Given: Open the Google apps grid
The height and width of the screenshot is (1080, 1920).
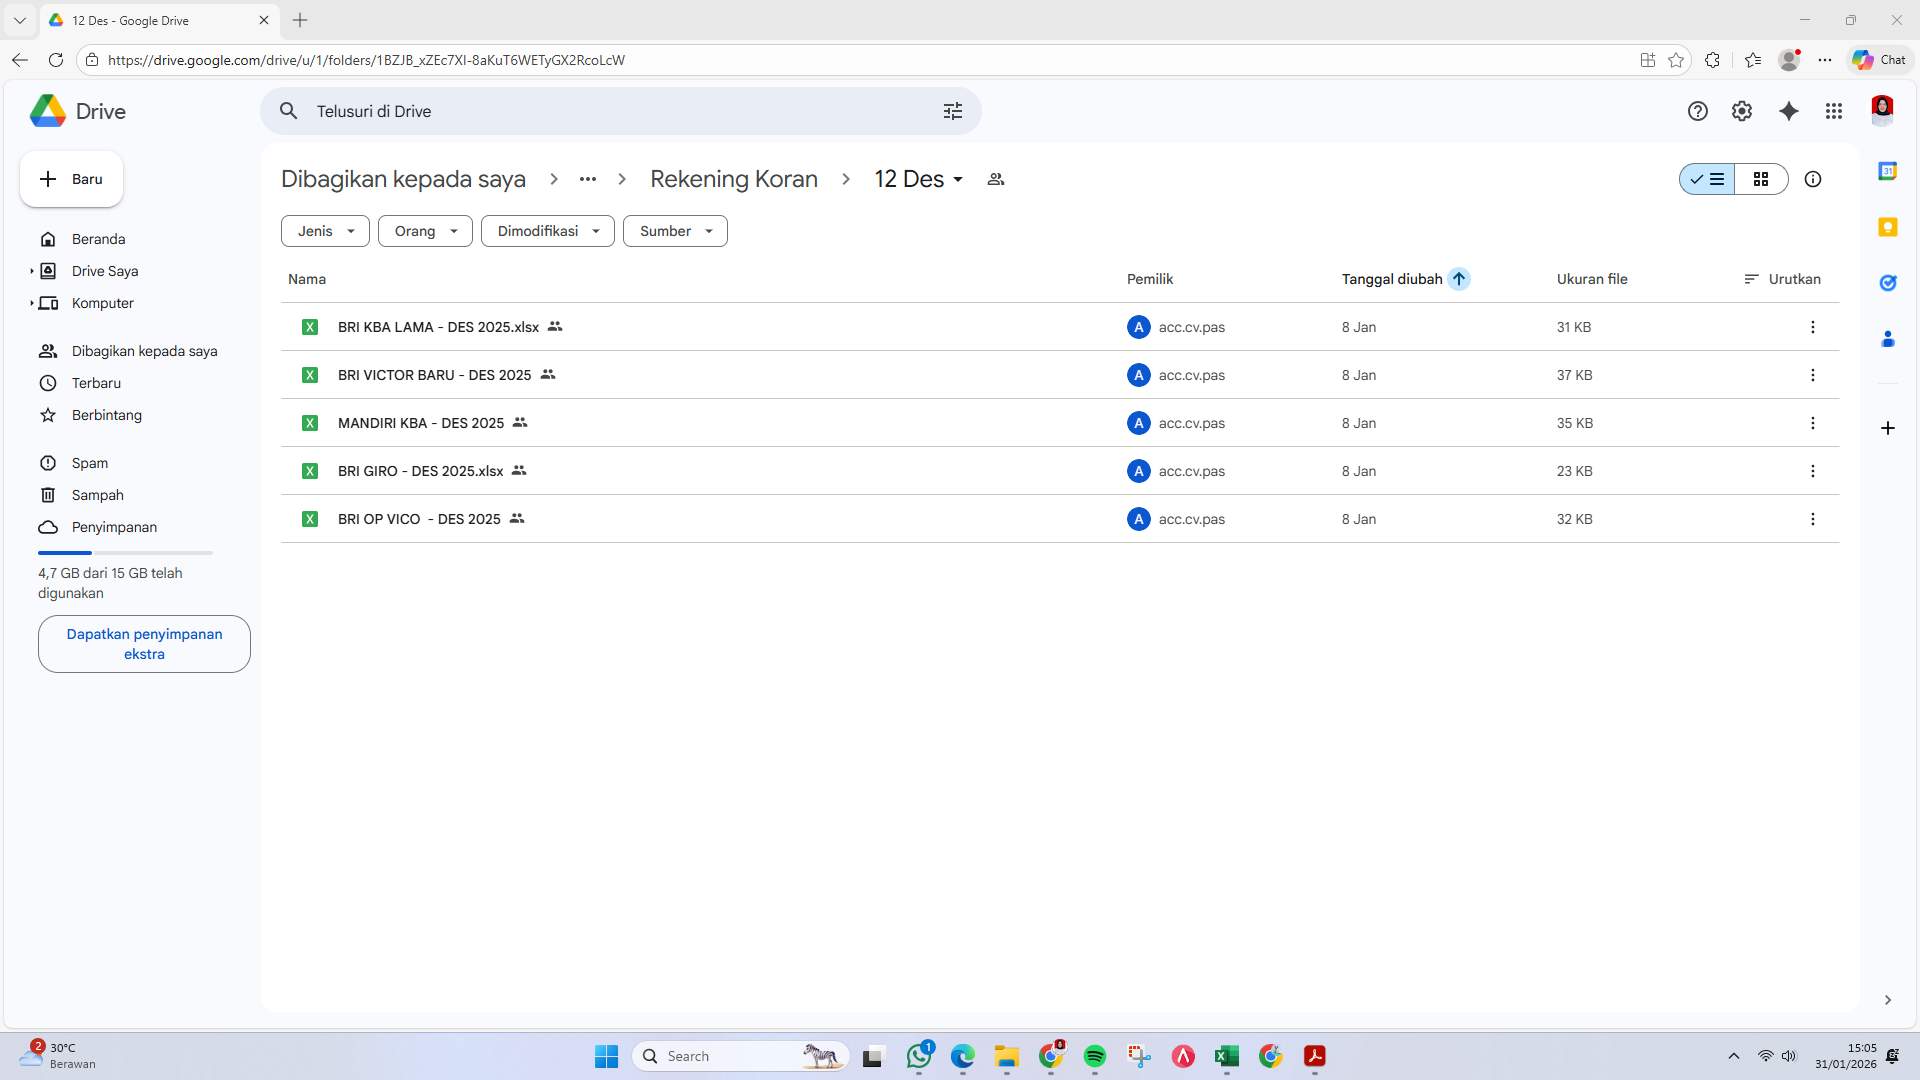Looking at the screenshot, I should point(1834,111).
